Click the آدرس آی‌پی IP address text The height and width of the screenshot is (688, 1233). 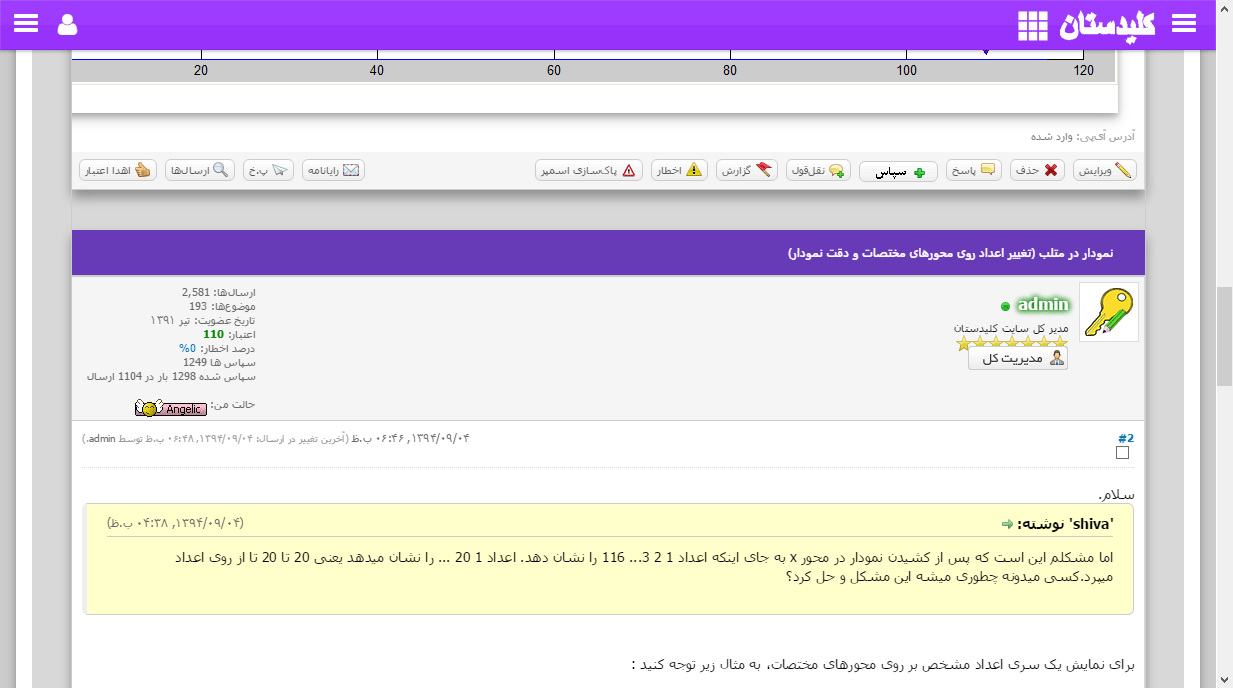(x=1083, y=136)
